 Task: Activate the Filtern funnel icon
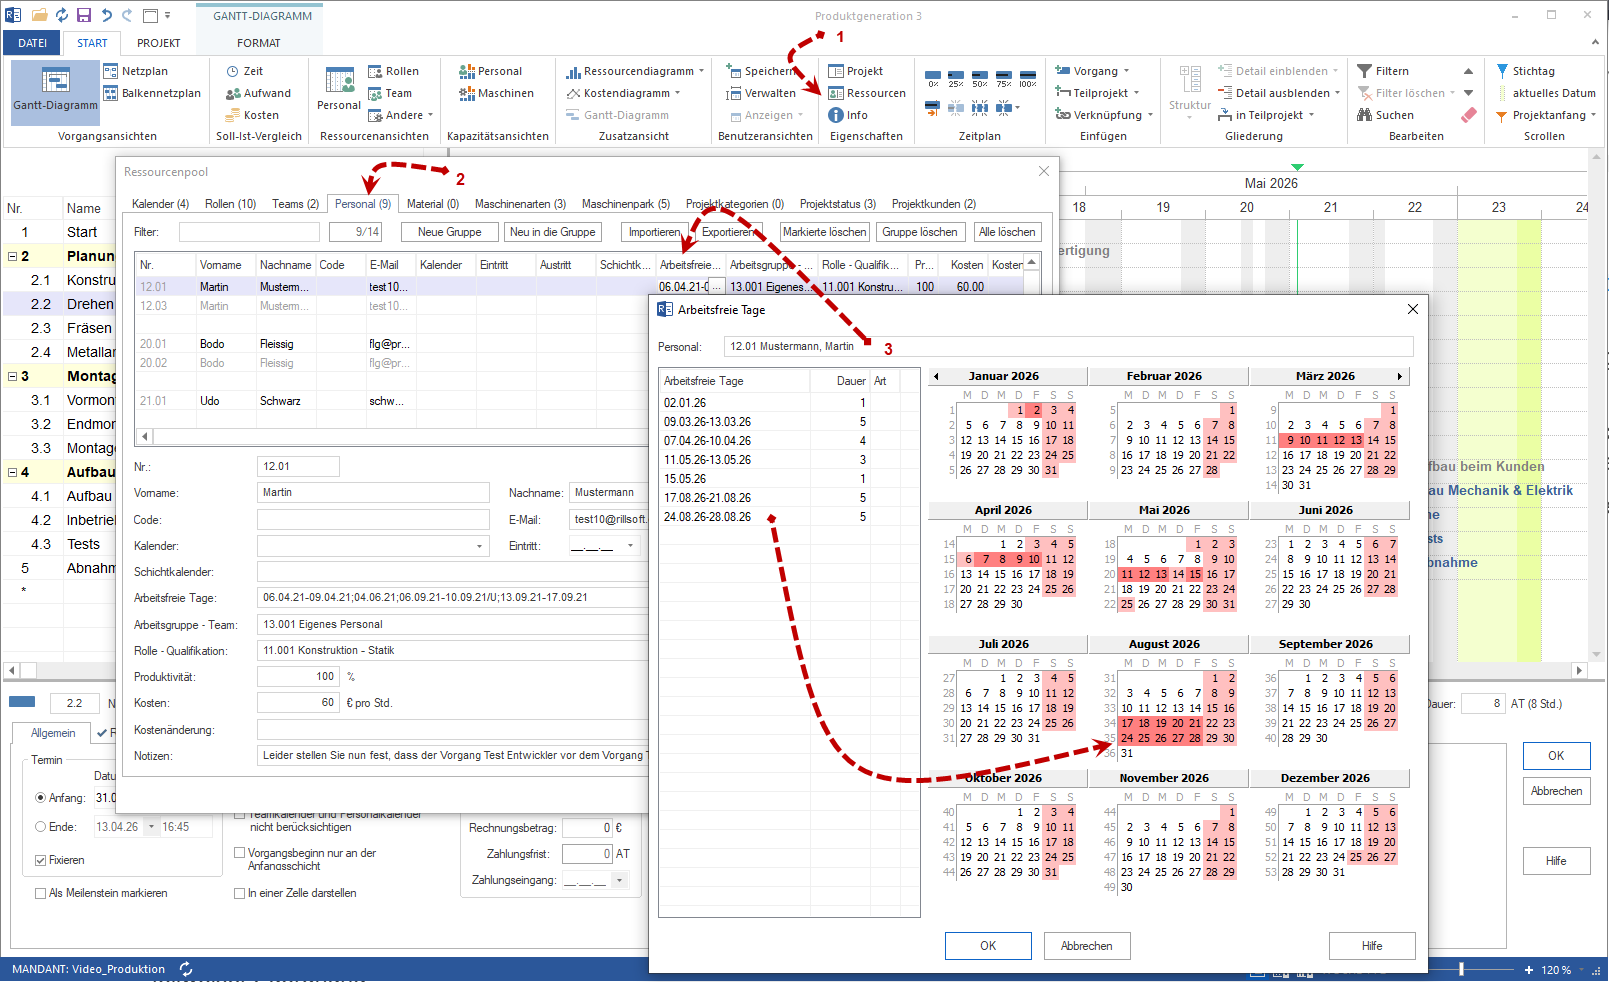coord(1364,71)
